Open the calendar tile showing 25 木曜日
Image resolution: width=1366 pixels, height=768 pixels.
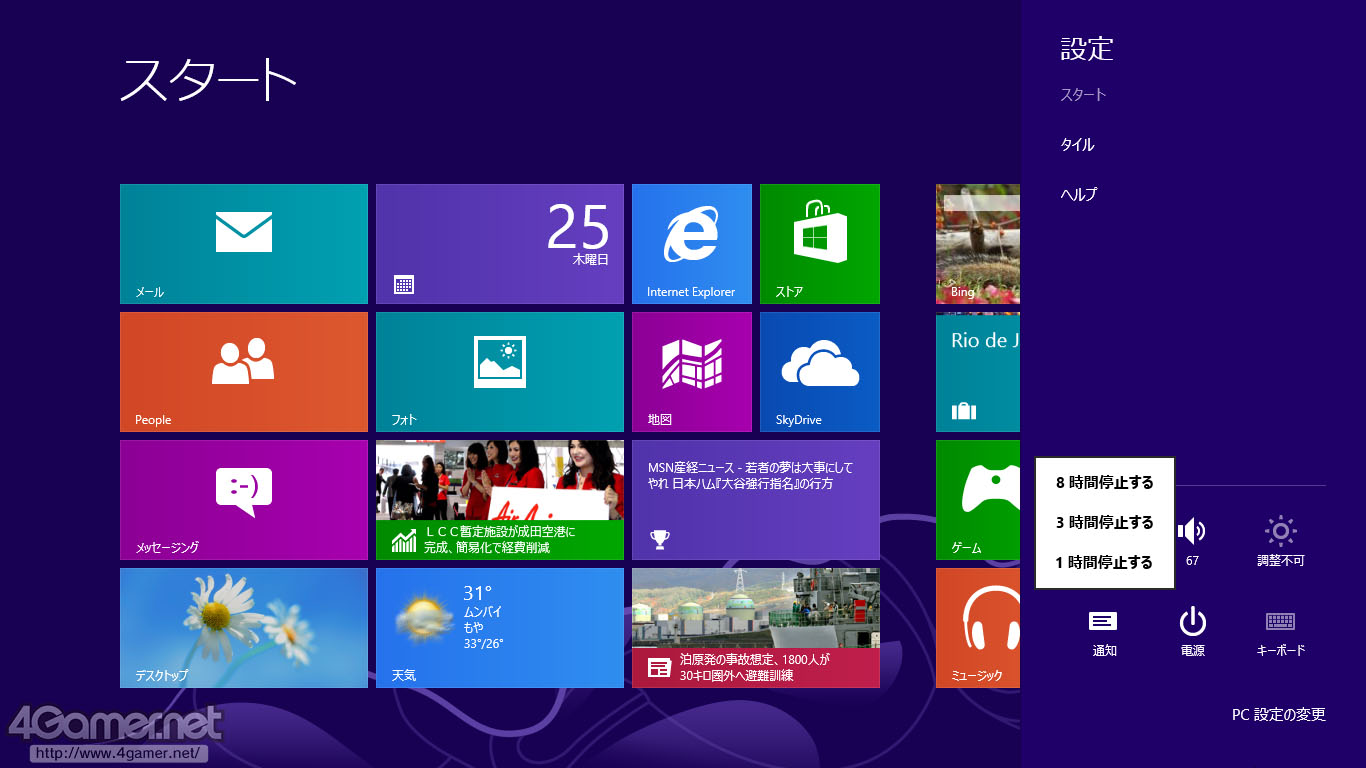pyautogui.click(x=500, y=244)
